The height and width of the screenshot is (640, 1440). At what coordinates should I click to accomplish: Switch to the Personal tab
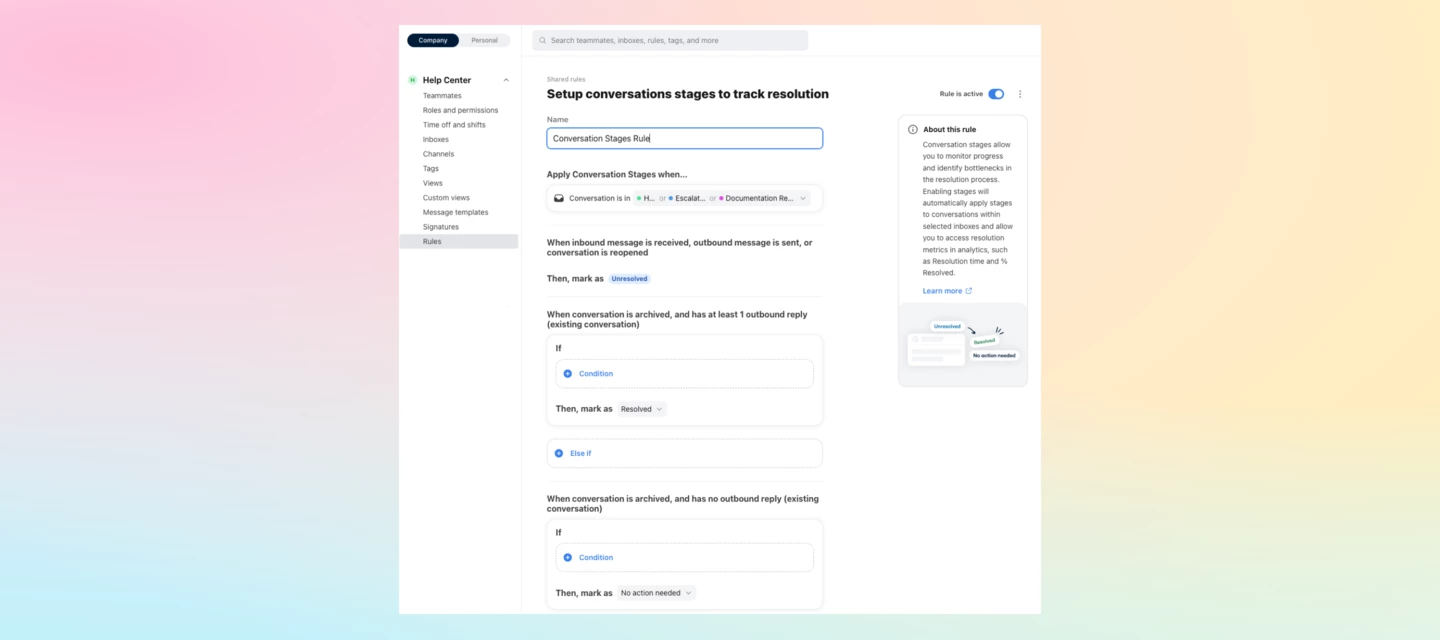(x=485, y=40)
